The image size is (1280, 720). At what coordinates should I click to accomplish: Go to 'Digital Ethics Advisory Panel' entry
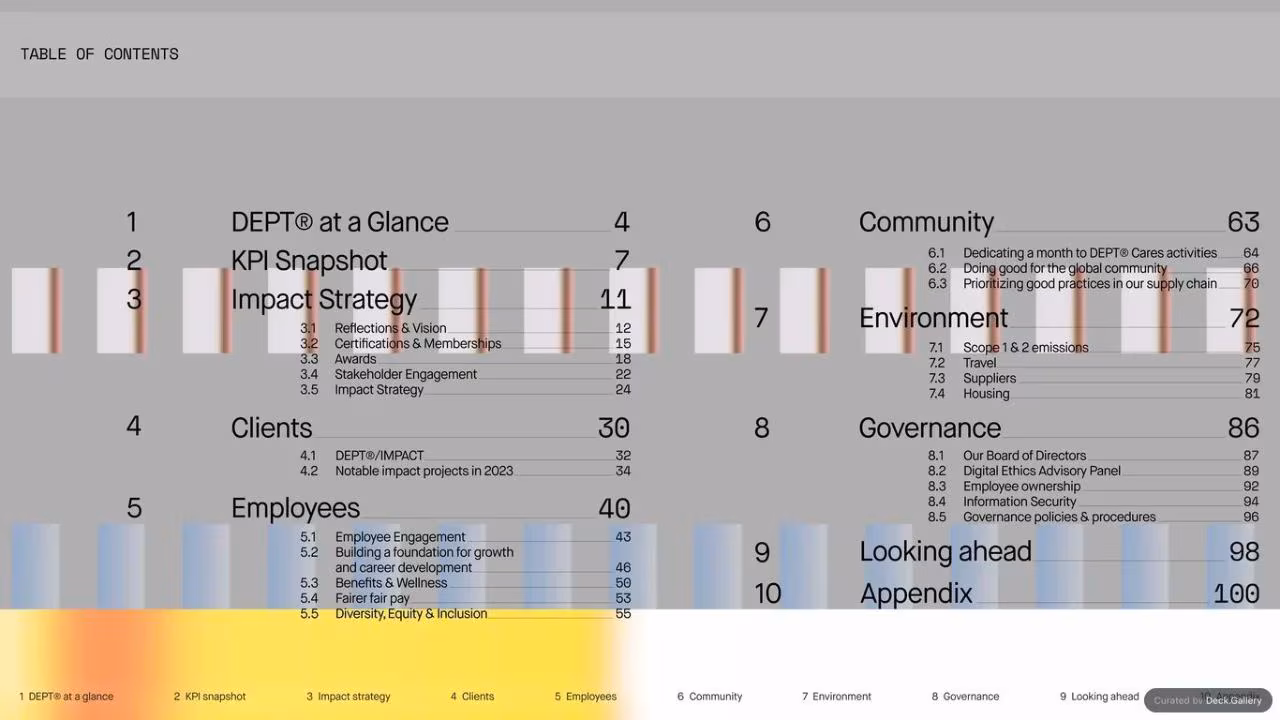point(1042,471)
